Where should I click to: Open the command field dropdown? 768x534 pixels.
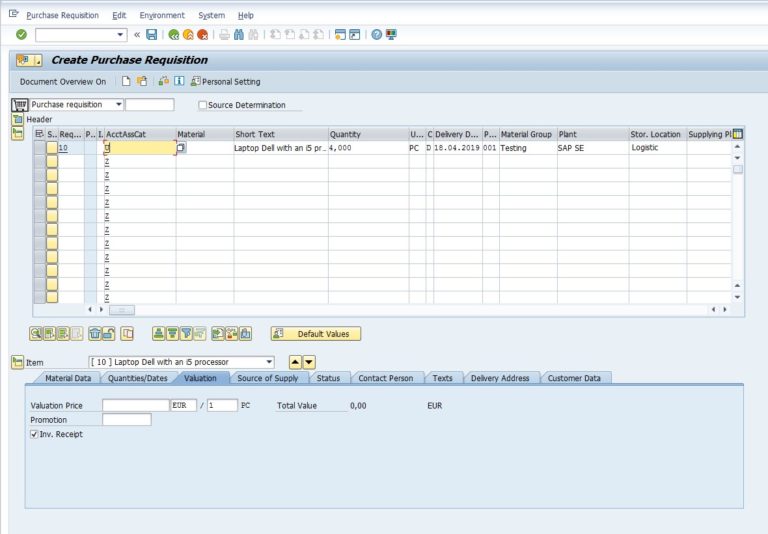120,35
